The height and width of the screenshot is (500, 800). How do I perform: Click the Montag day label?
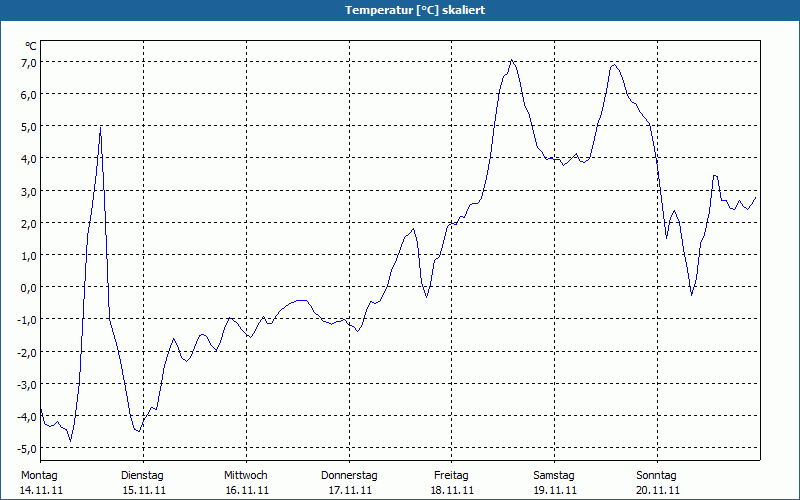tap(39, 476)
